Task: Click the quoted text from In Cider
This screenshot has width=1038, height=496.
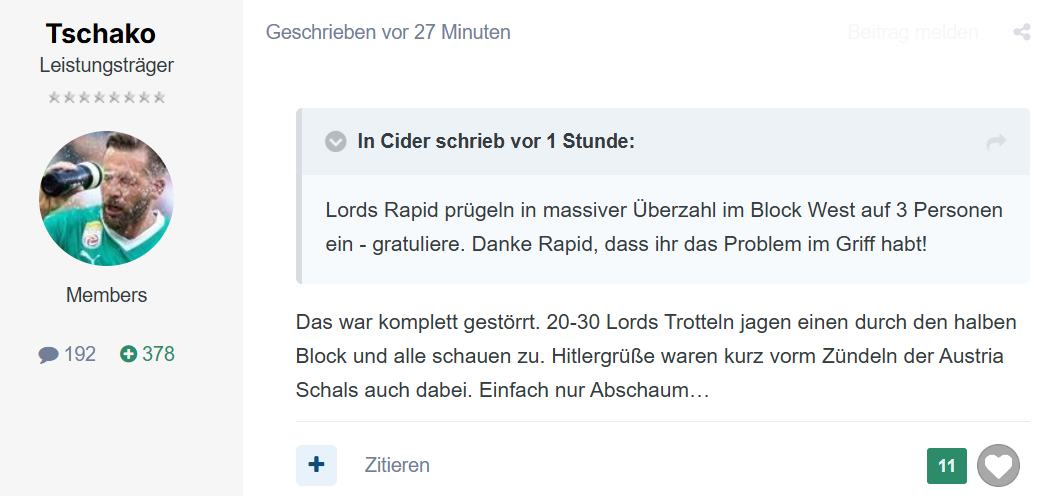Action: click(664, 227)
